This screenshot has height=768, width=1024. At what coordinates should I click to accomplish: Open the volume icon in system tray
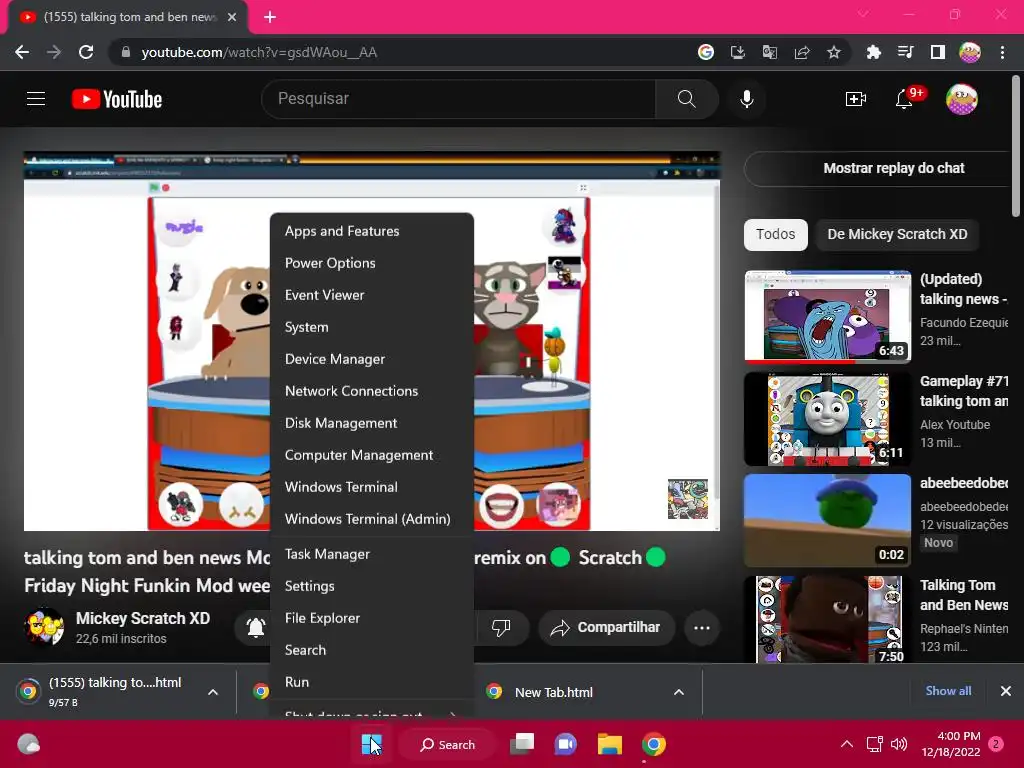pos(899,744)
